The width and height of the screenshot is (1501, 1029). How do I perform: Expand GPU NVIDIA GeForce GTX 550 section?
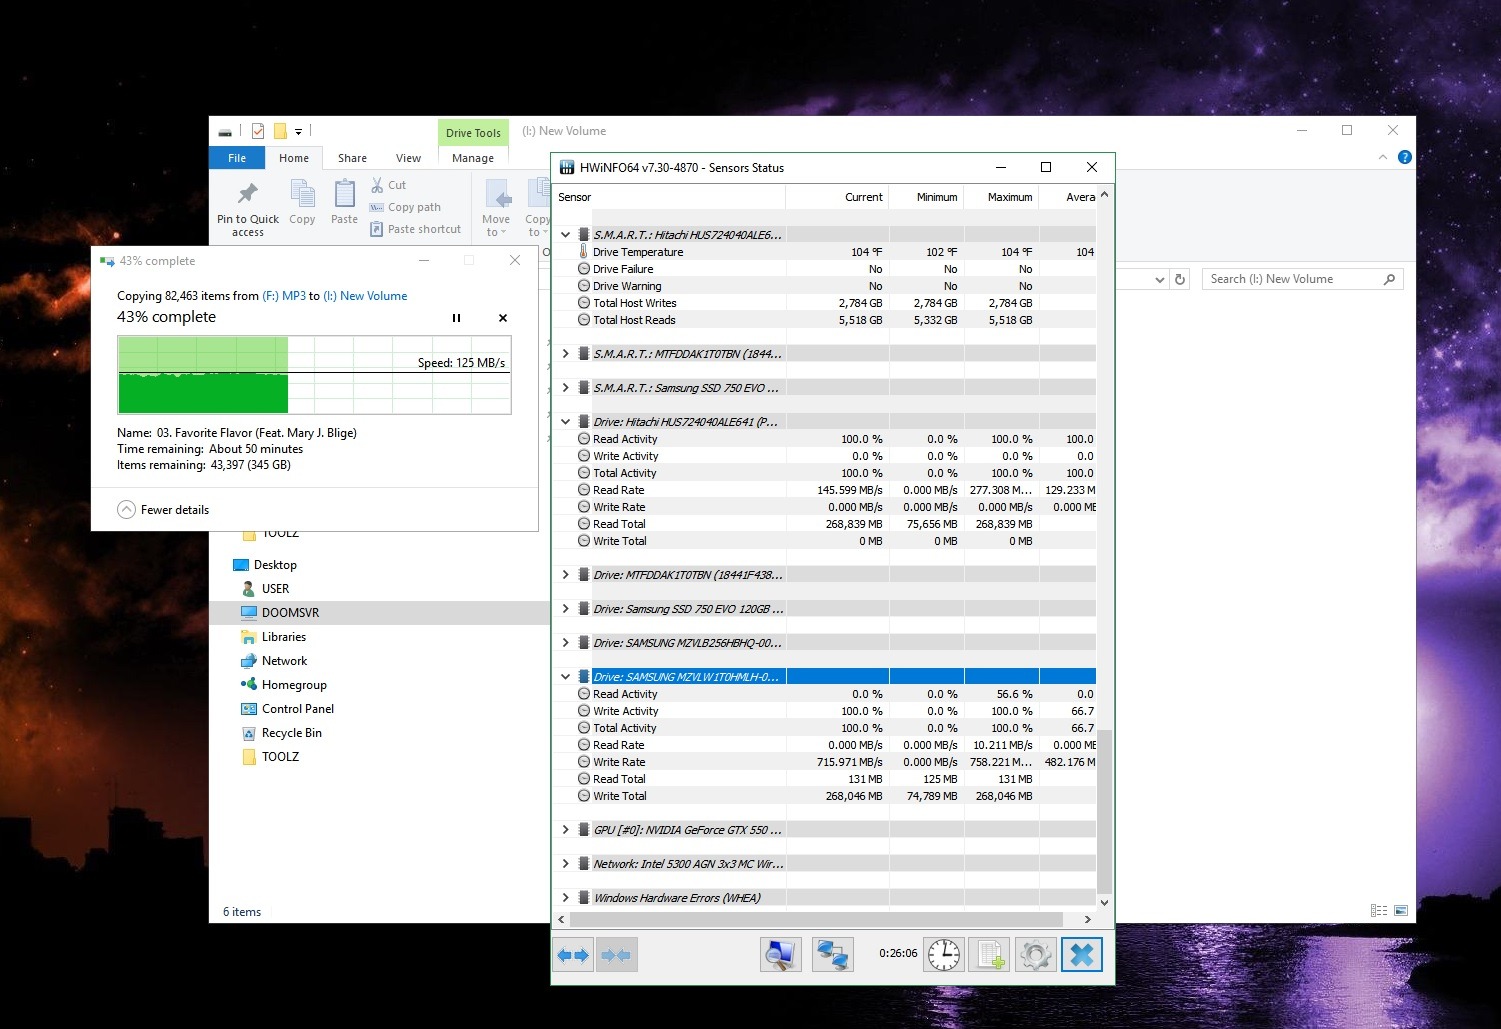pos(565,830)
